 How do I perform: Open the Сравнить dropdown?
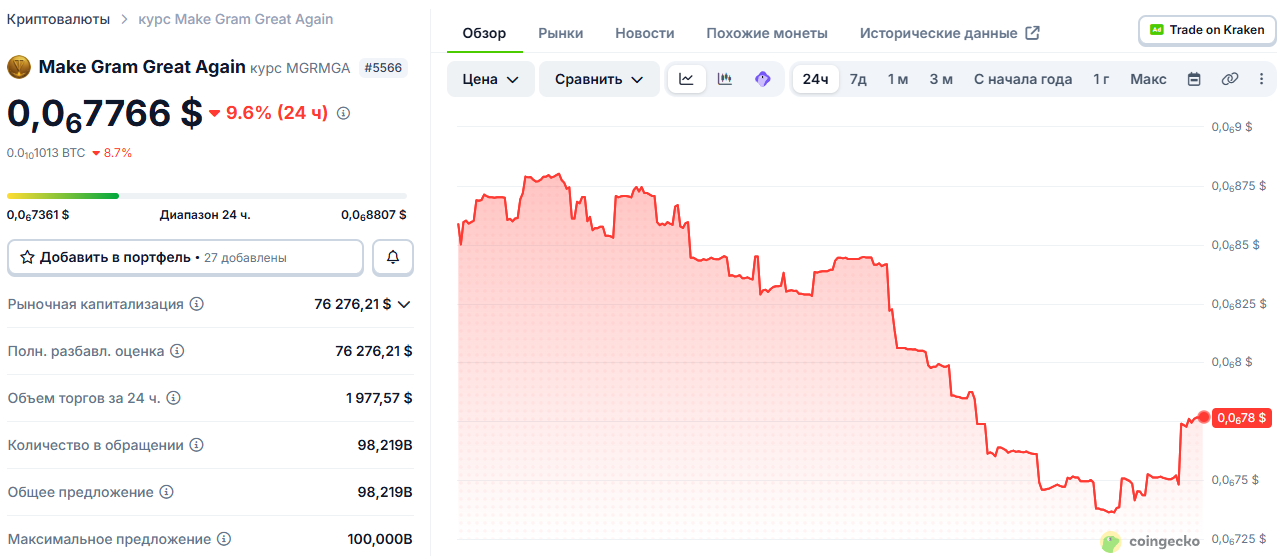[599, 79]
